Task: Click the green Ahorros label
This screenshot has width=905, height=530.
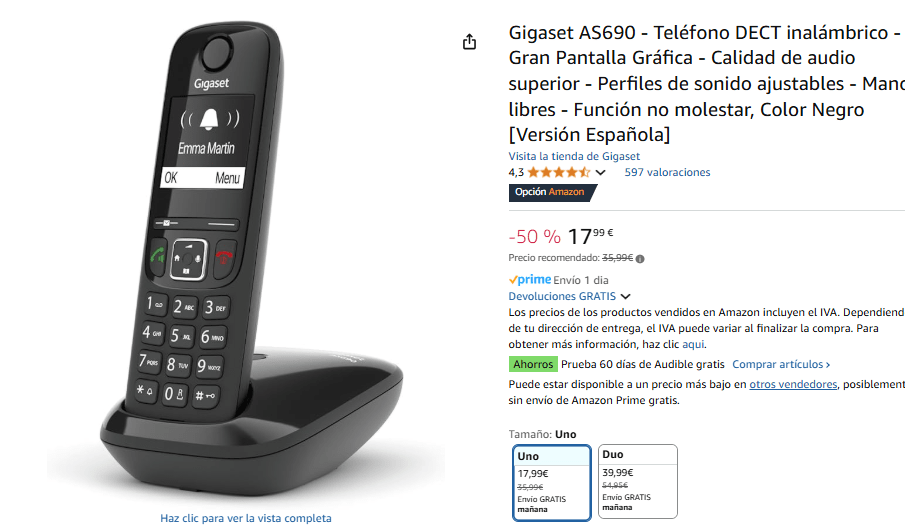Action: pyautogui.click(x=533, y=364)
